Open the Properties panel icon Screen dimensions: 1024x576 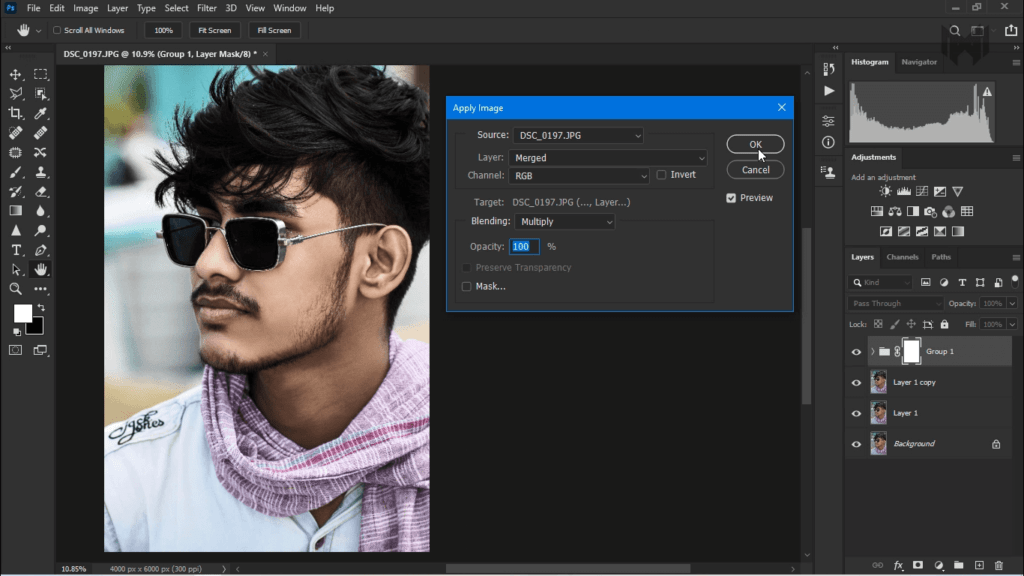tap(828, 121)
